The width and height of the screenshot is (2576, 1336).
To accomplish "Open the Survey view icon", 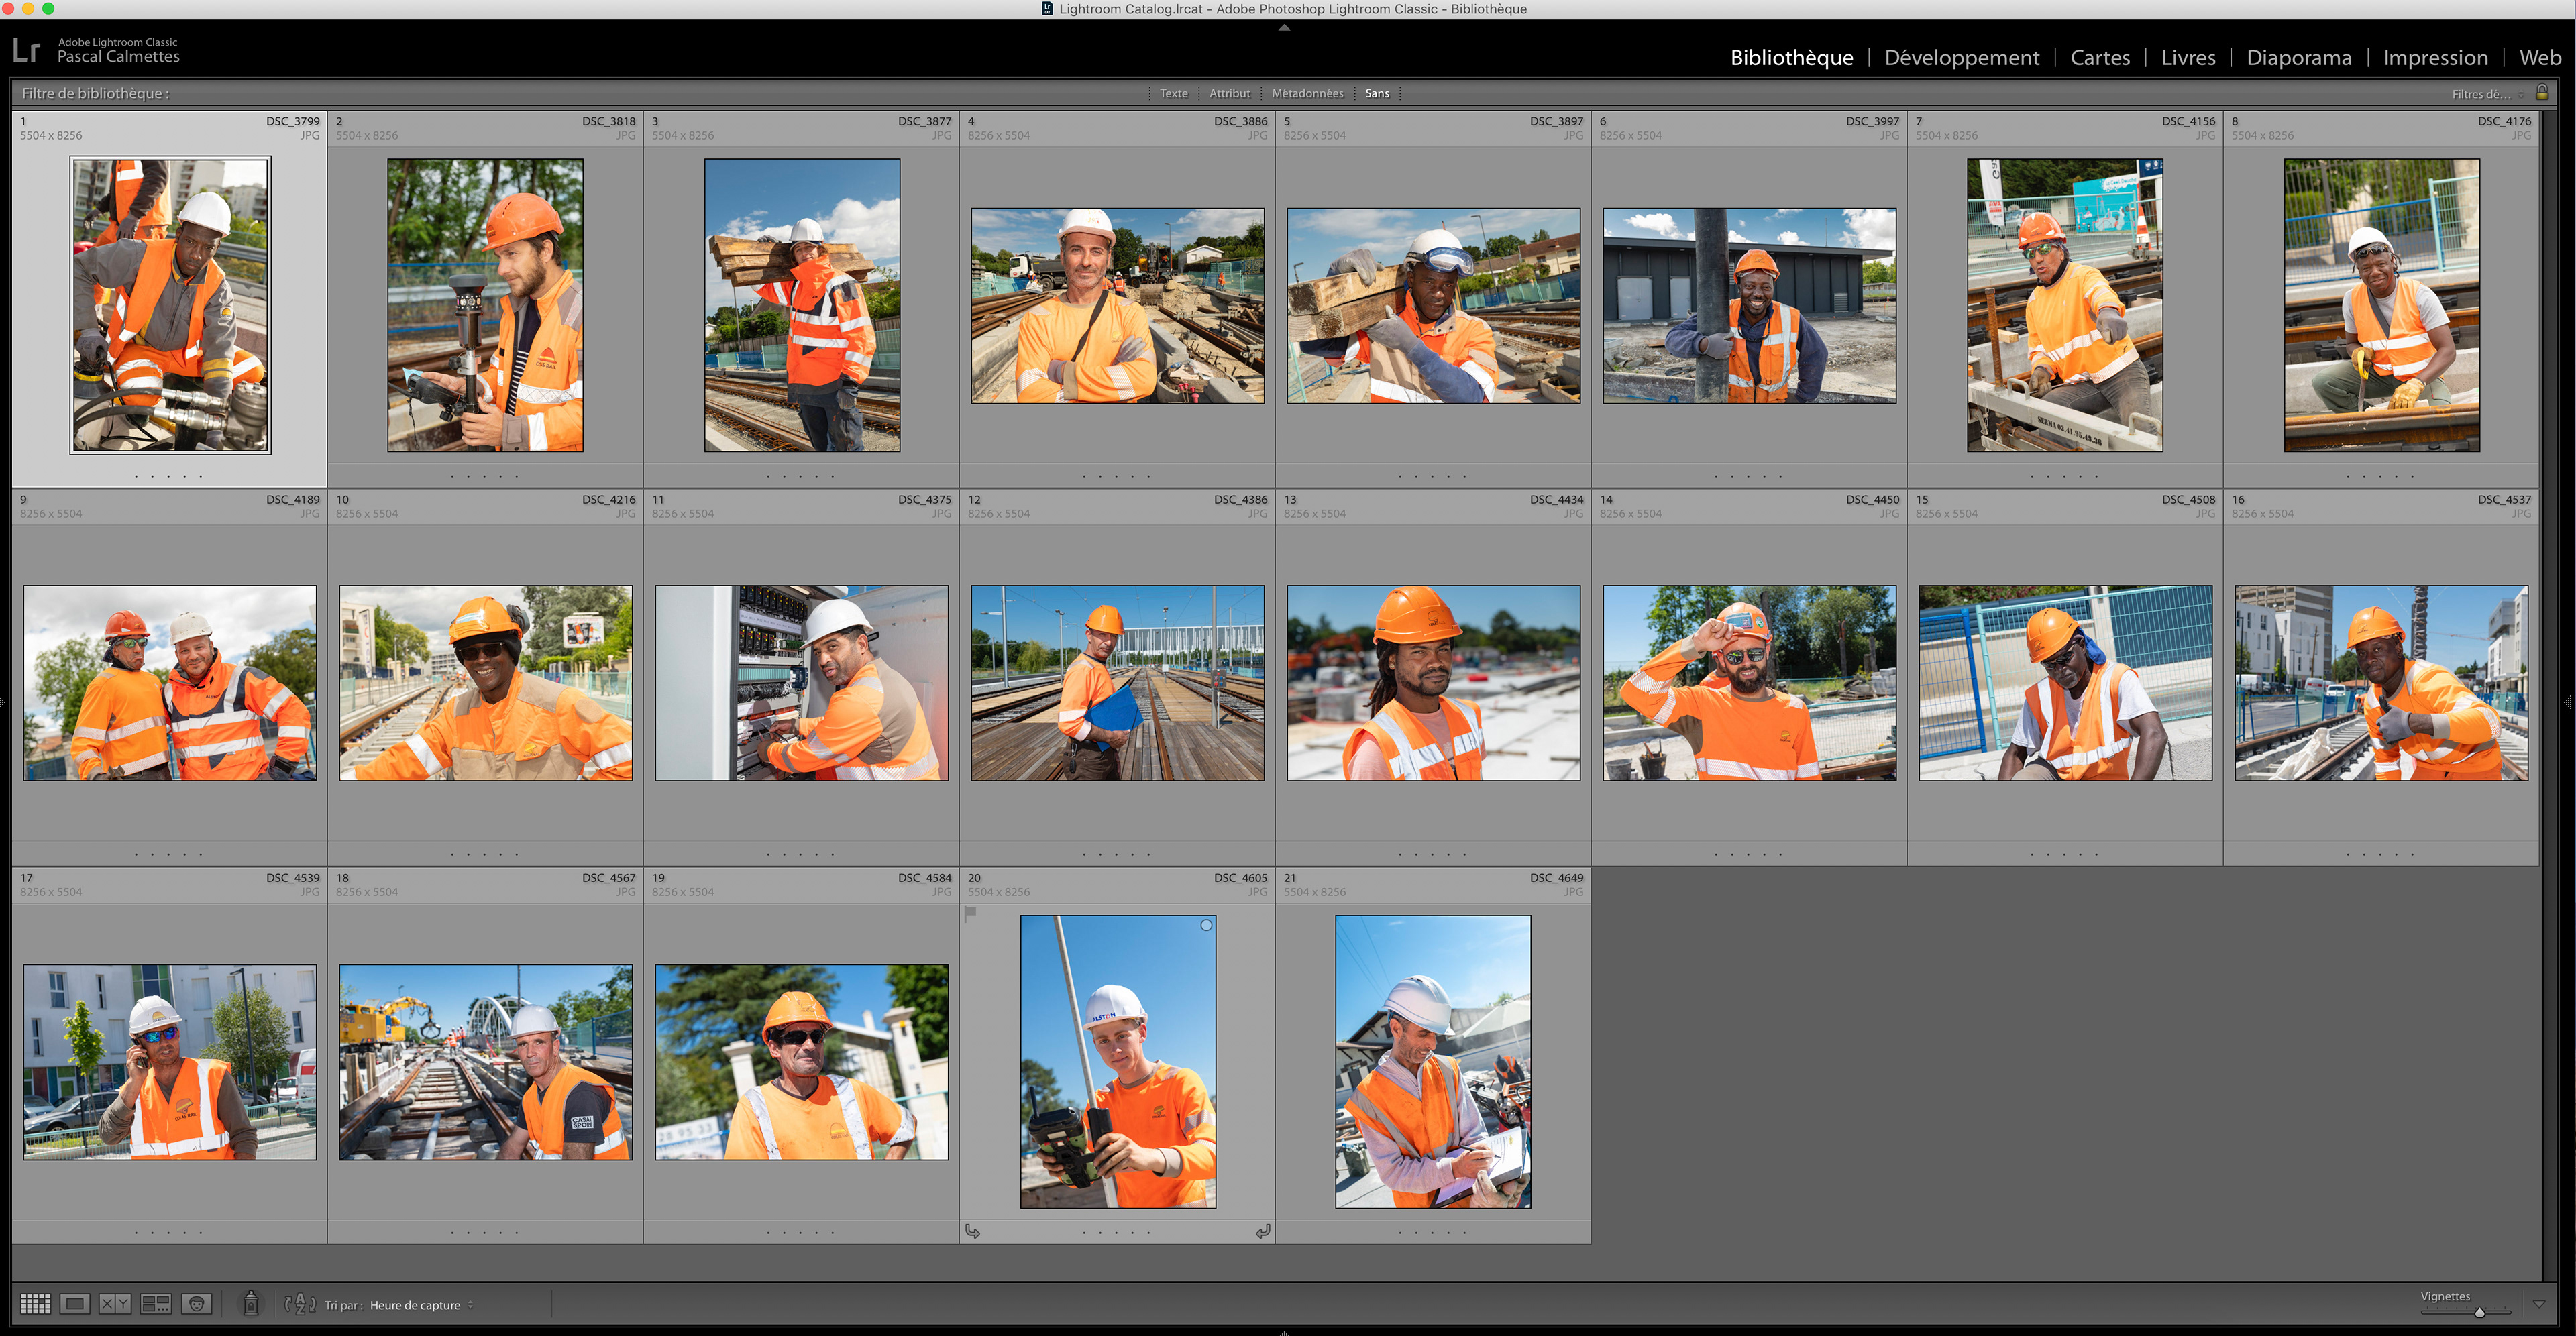I will [156, 1304].
